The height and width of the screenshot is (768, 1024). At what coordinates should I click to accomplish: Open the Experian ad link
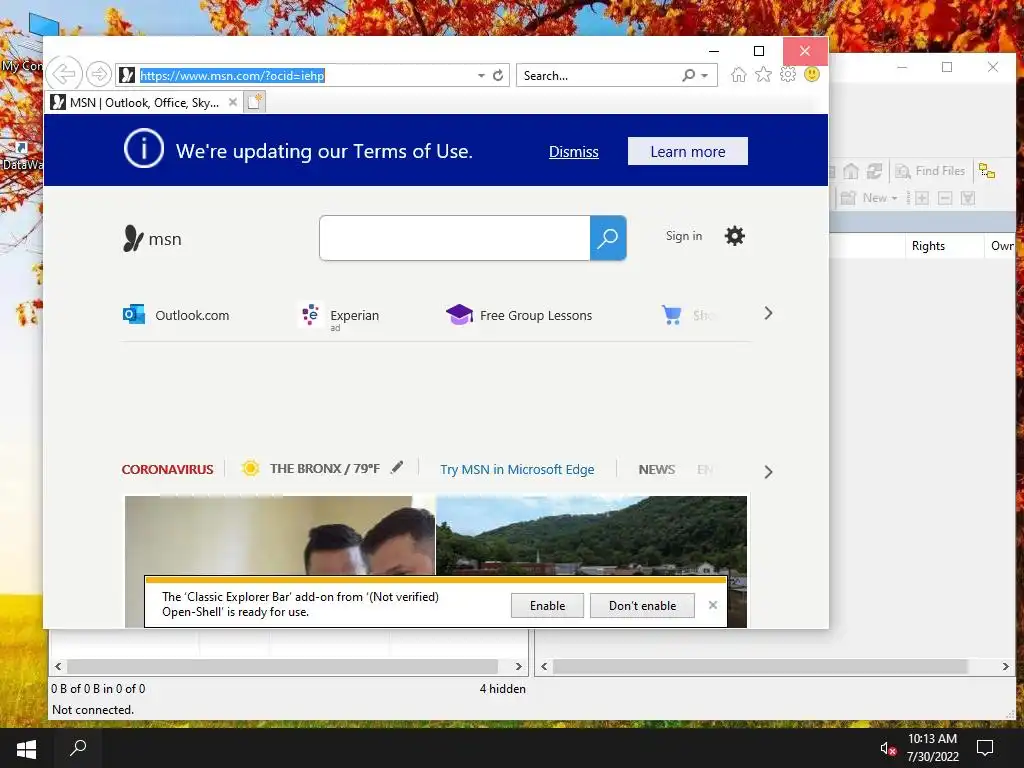point(339,316)
